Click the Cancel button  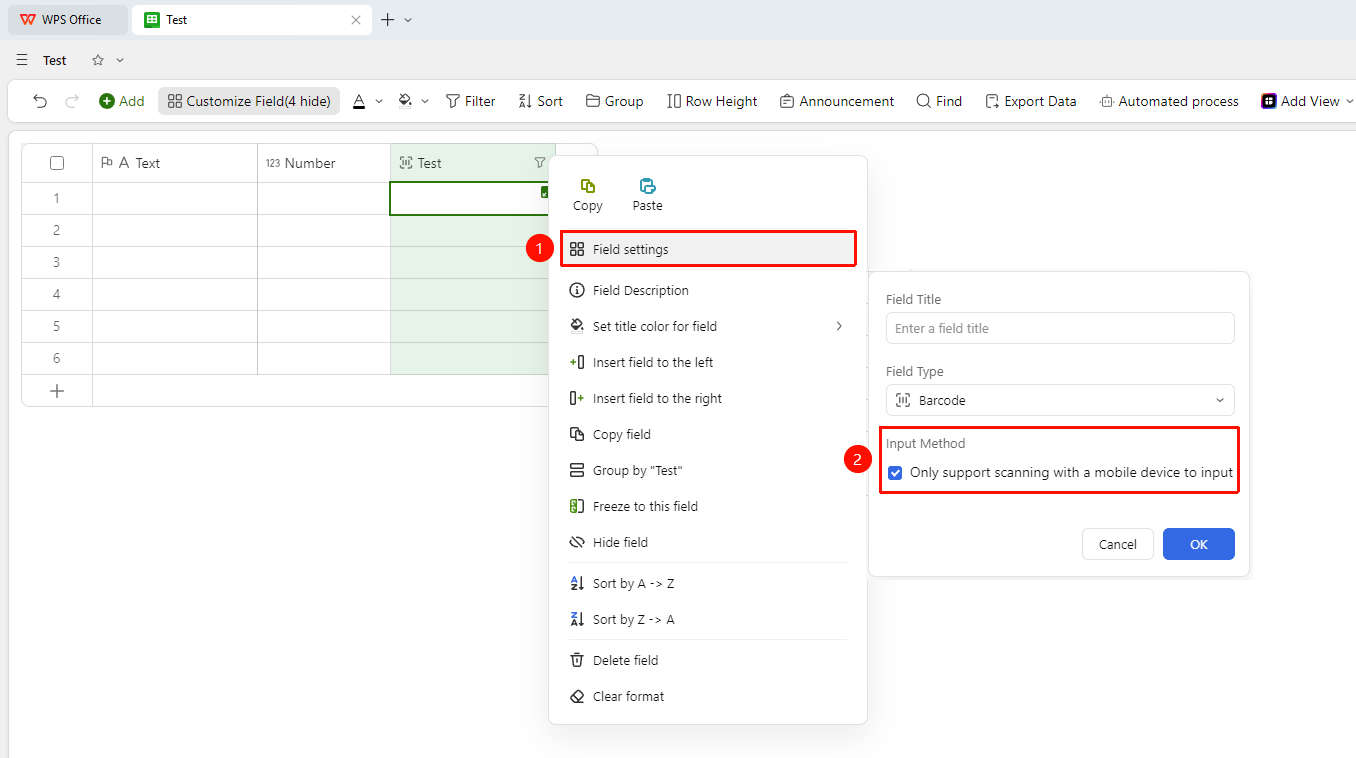tap(1118, 544)
